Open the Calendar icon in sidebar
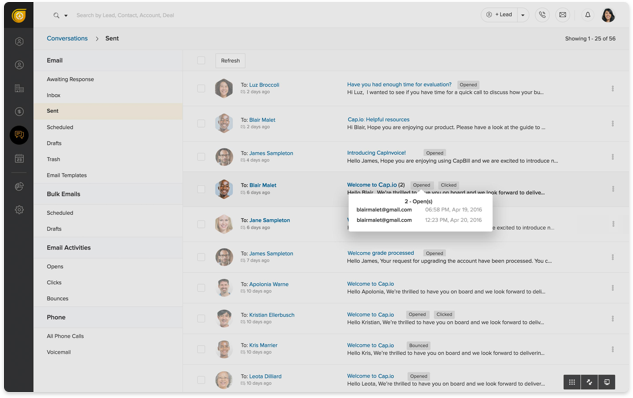The height and width of the screenshot is (398, 633). 19,159
